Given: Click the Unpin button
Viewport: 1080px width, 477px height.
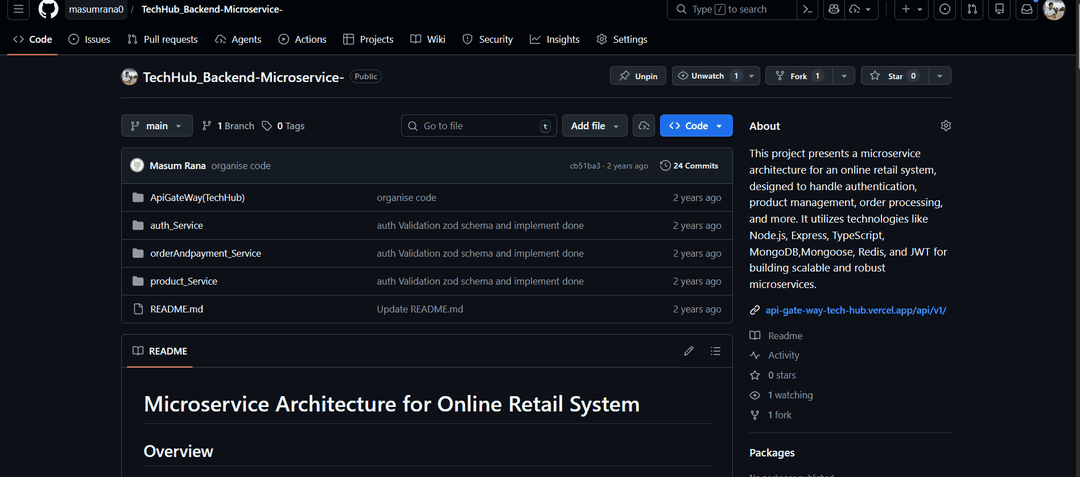Looking at the screenshot, I should (638, 76).
